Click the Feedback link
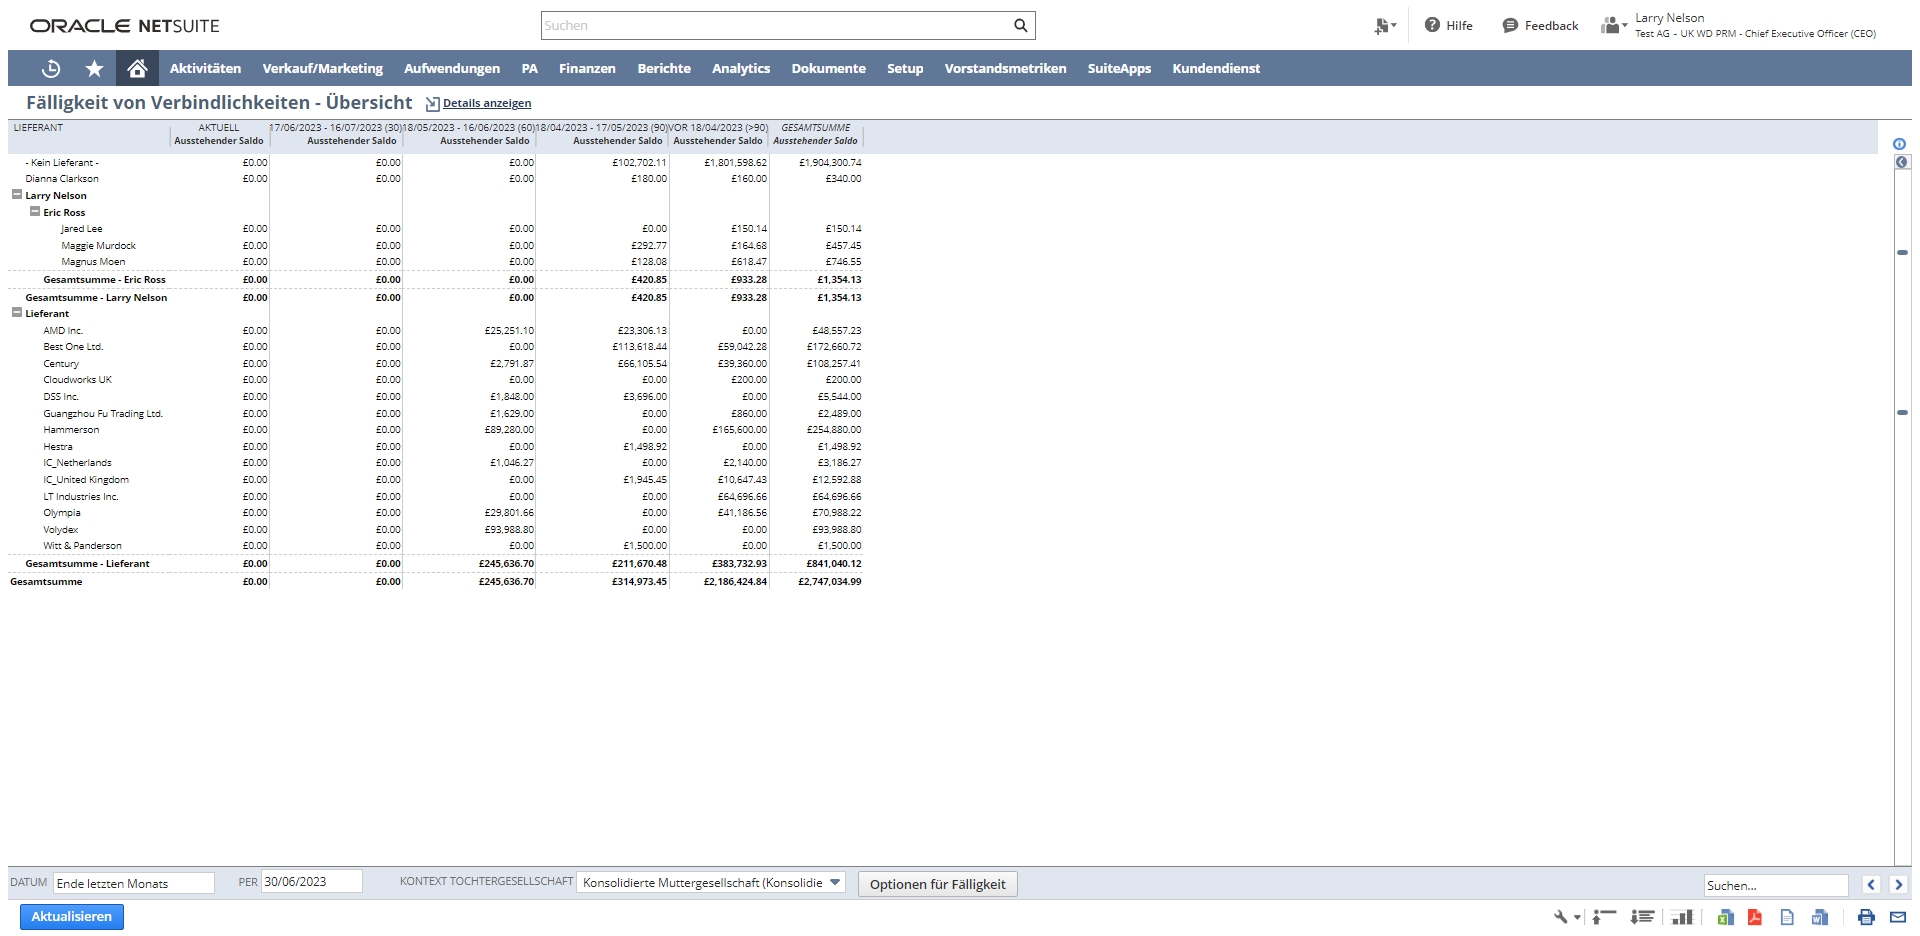 click(x=1551, y=25)
